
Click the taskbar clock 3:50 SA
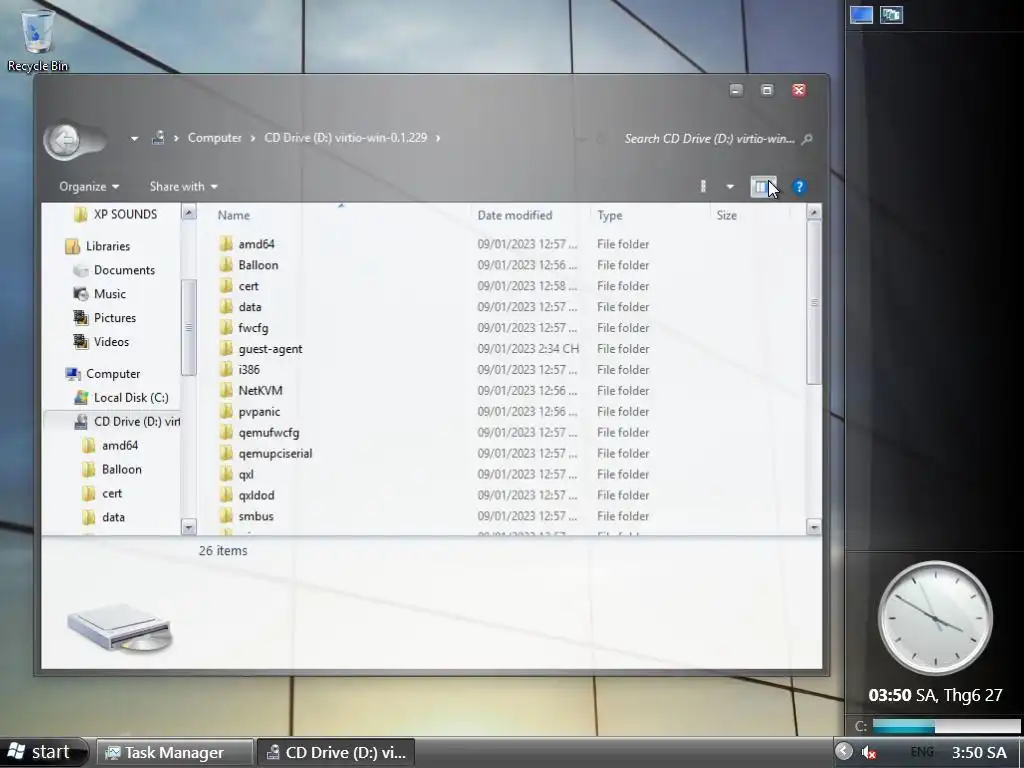point(979,752)
